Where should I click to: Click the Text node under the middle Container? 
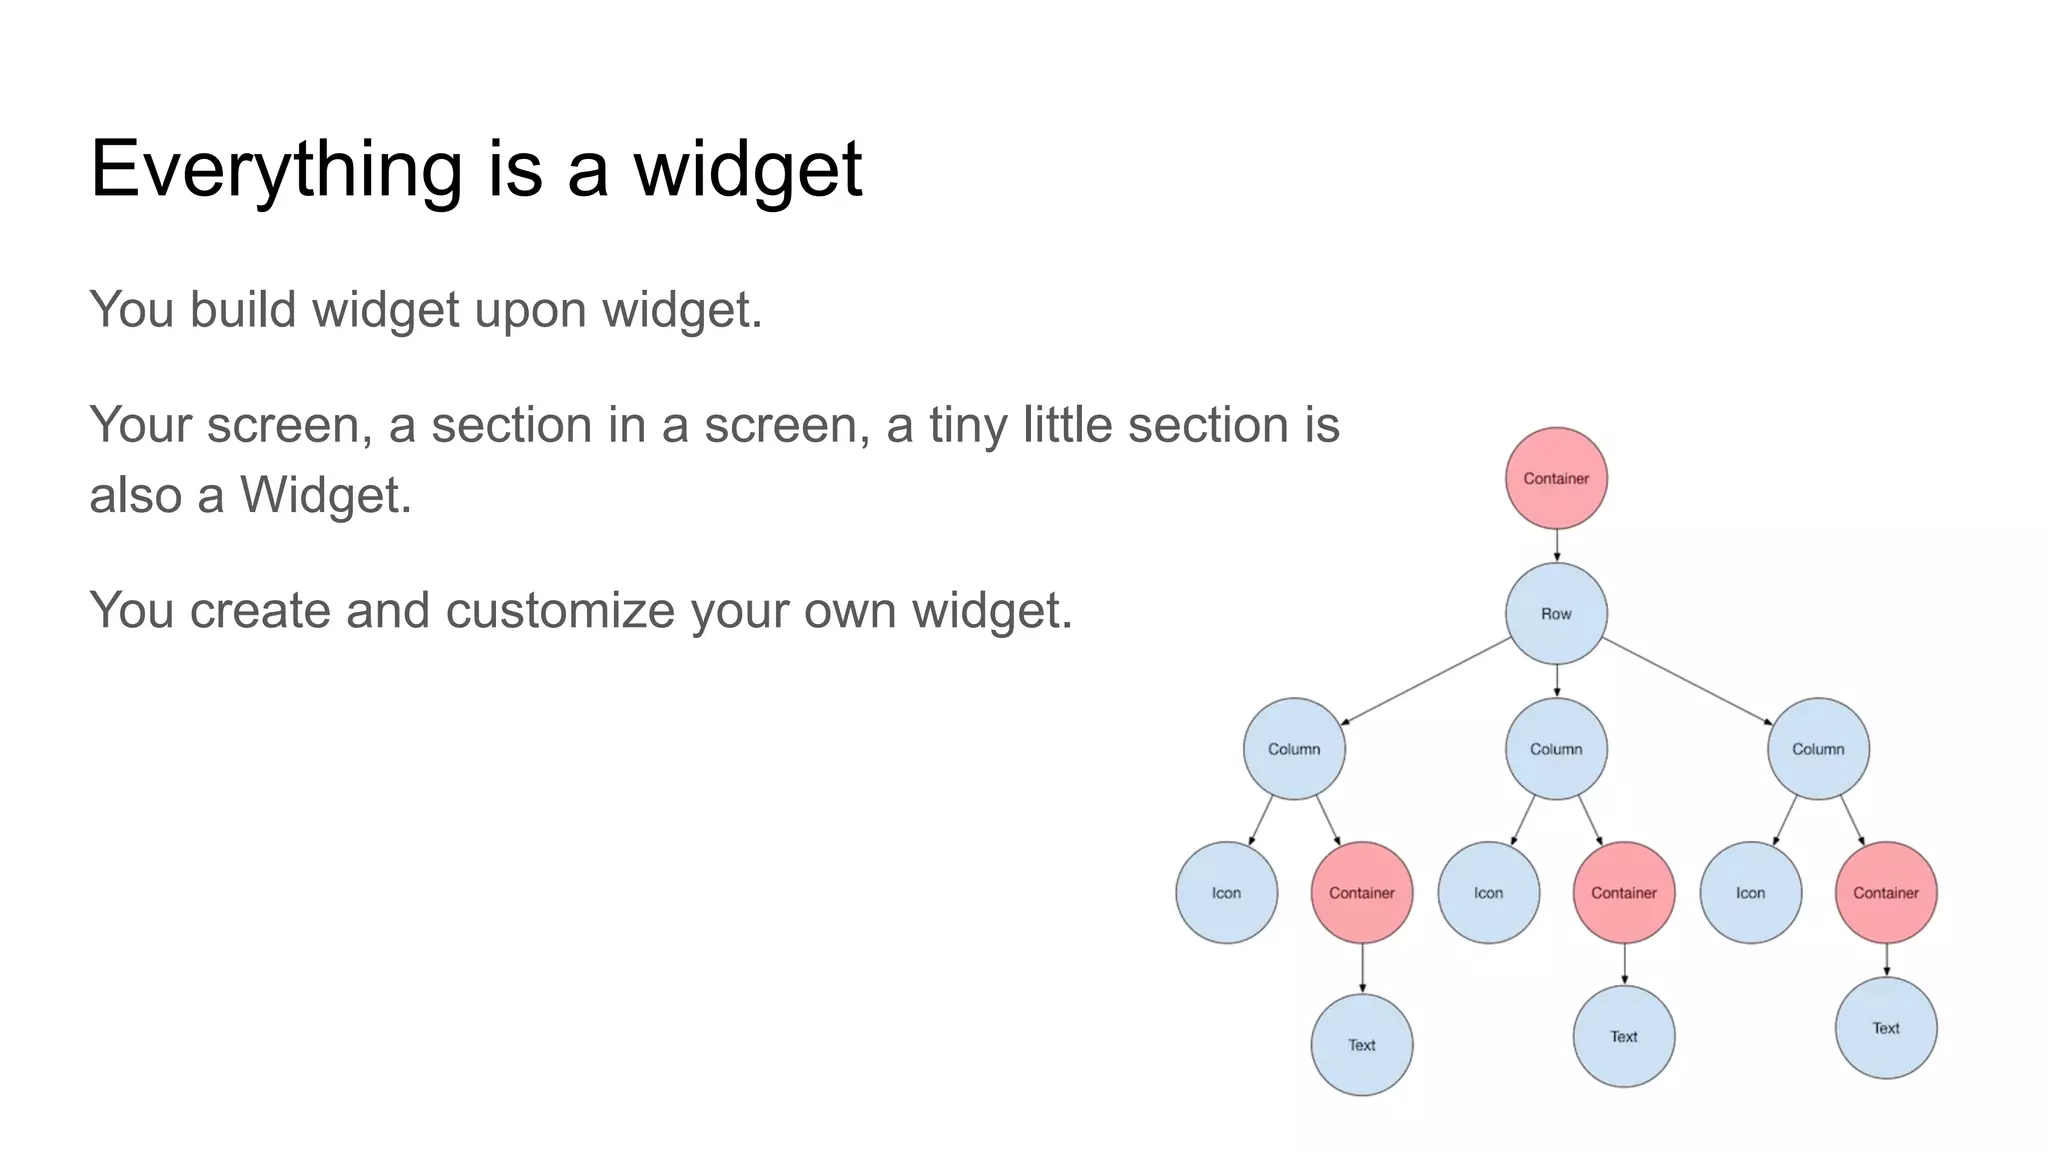point(1624,1036)
